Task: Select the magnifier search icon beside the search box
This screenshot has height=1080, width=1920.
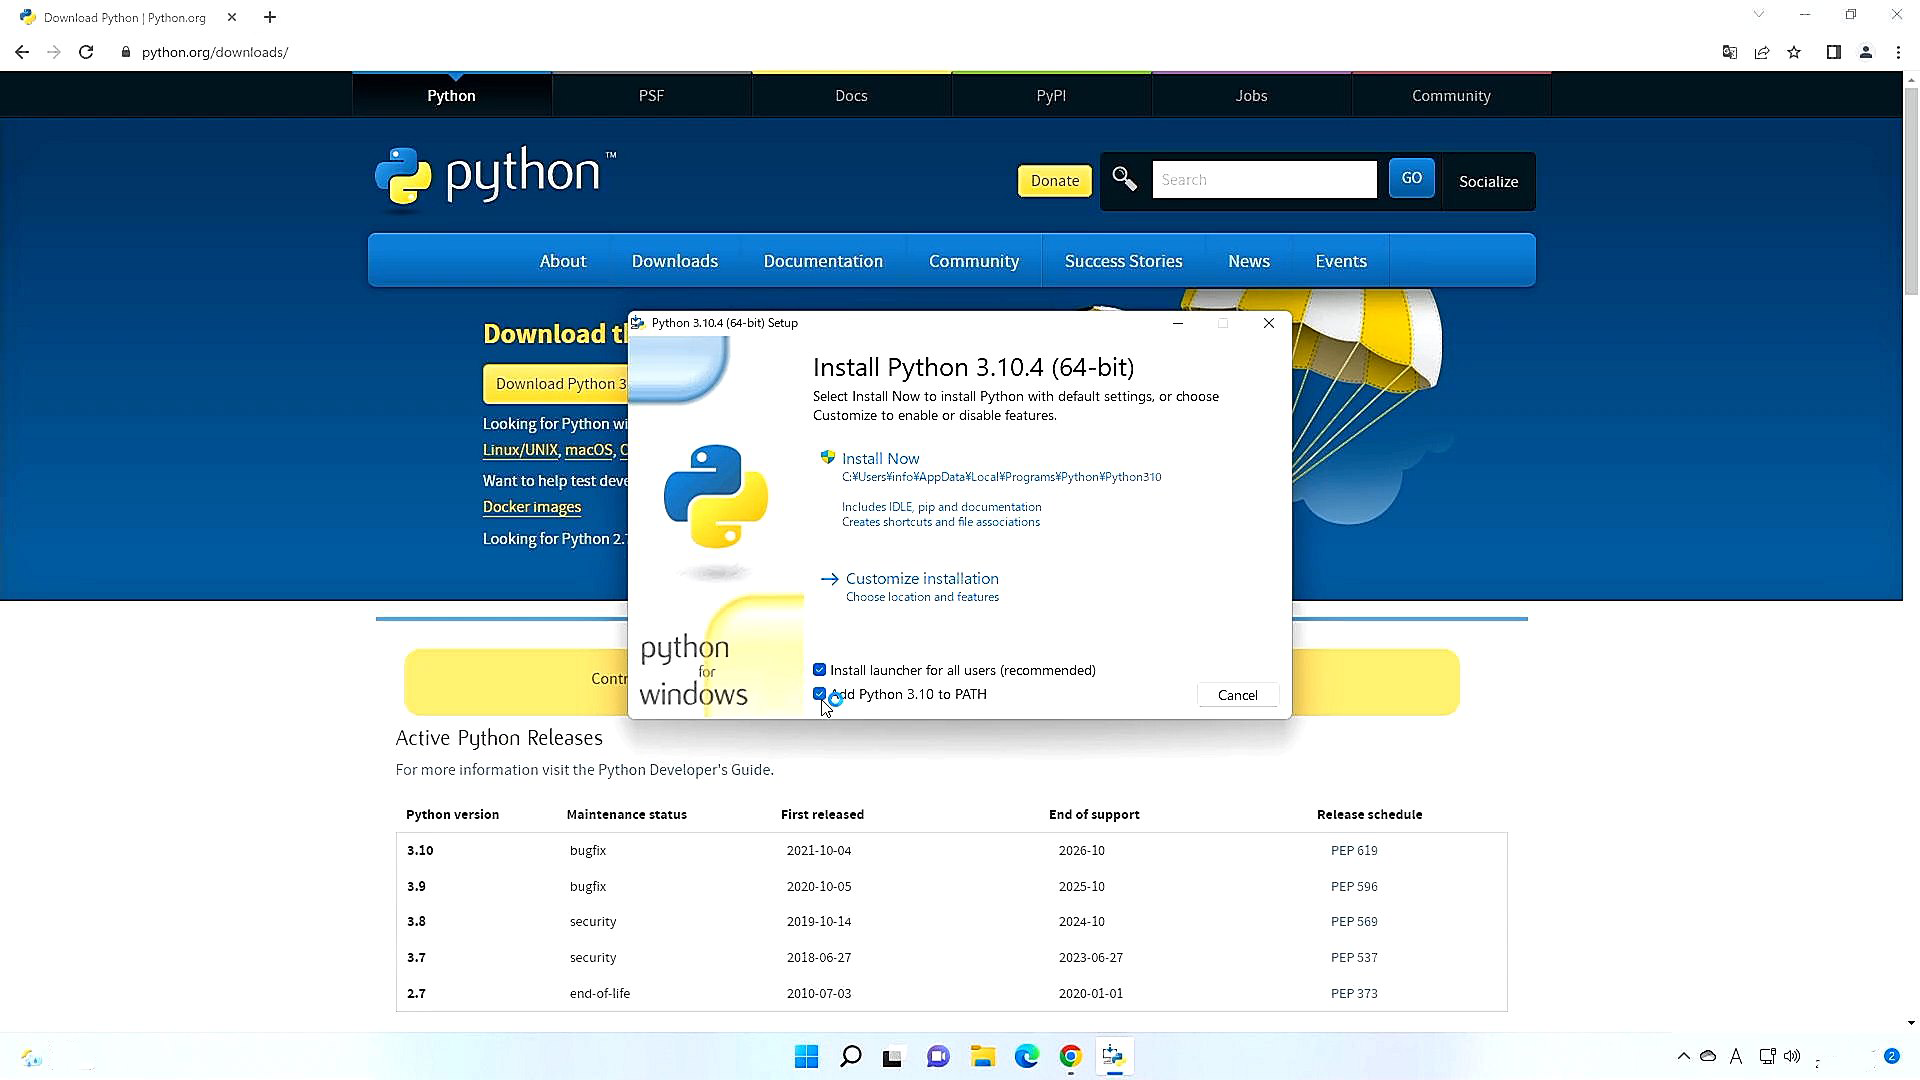Action: coord(1124,179)
